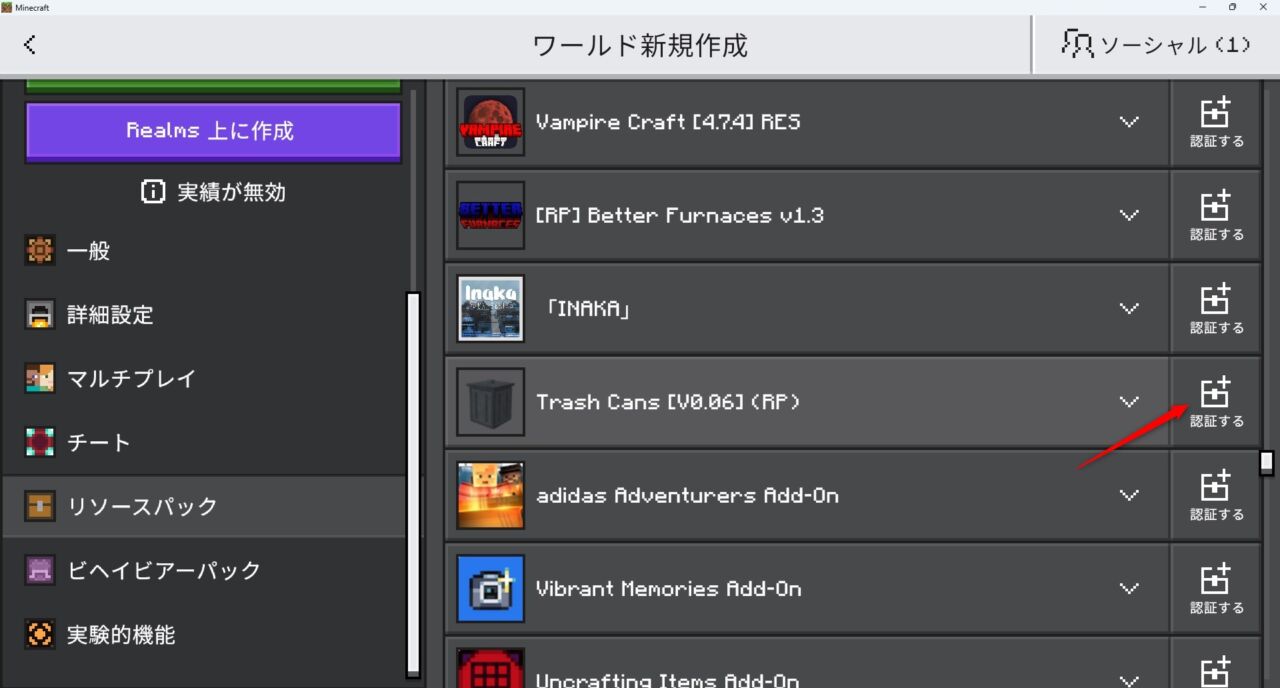
Task: Click the 実験的機能 orange icon
Action: coord(40,635)
